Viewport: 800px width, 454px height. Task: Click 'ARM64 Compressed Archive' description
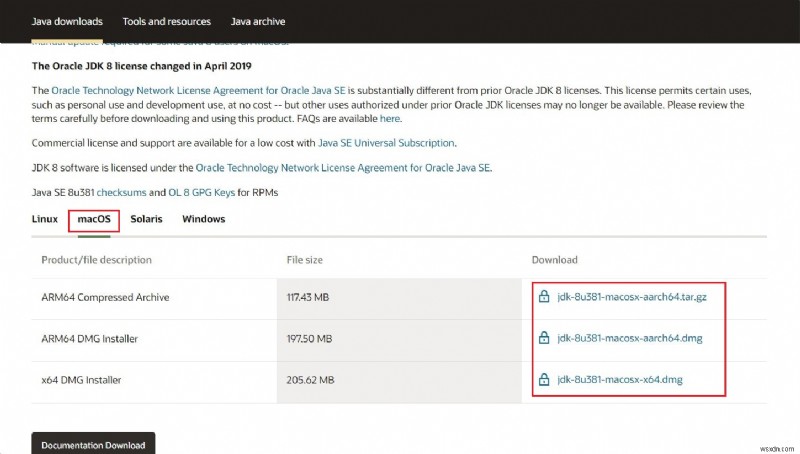[105, 297]
